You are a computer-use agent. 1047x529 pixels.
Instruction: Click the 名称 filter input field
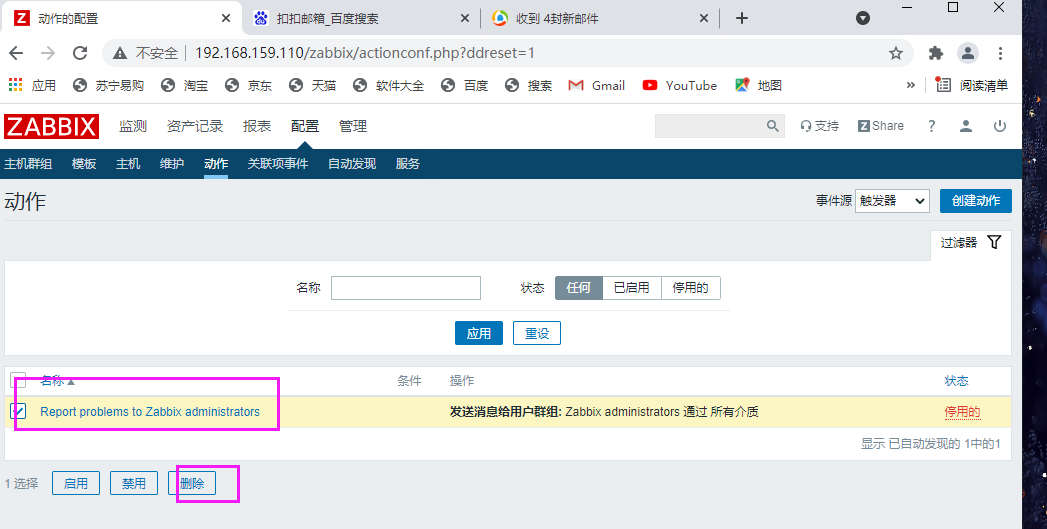(406, 288)
